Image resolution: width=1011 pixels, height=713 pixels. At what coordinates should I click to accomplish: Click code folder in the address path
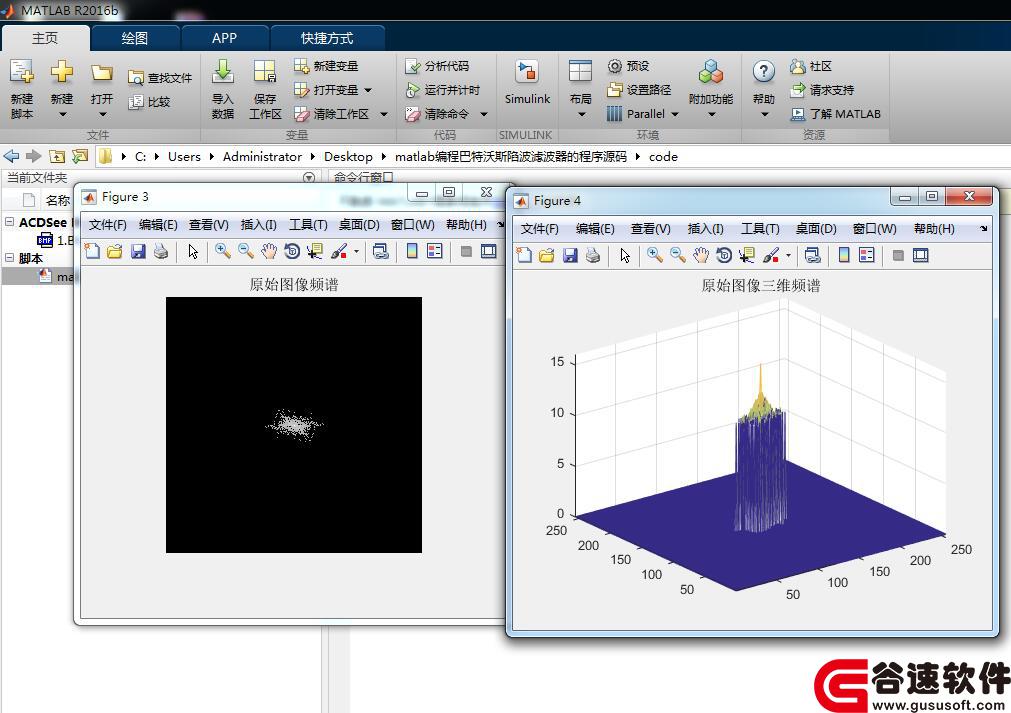pyautogui.click(x=663, y=157)
